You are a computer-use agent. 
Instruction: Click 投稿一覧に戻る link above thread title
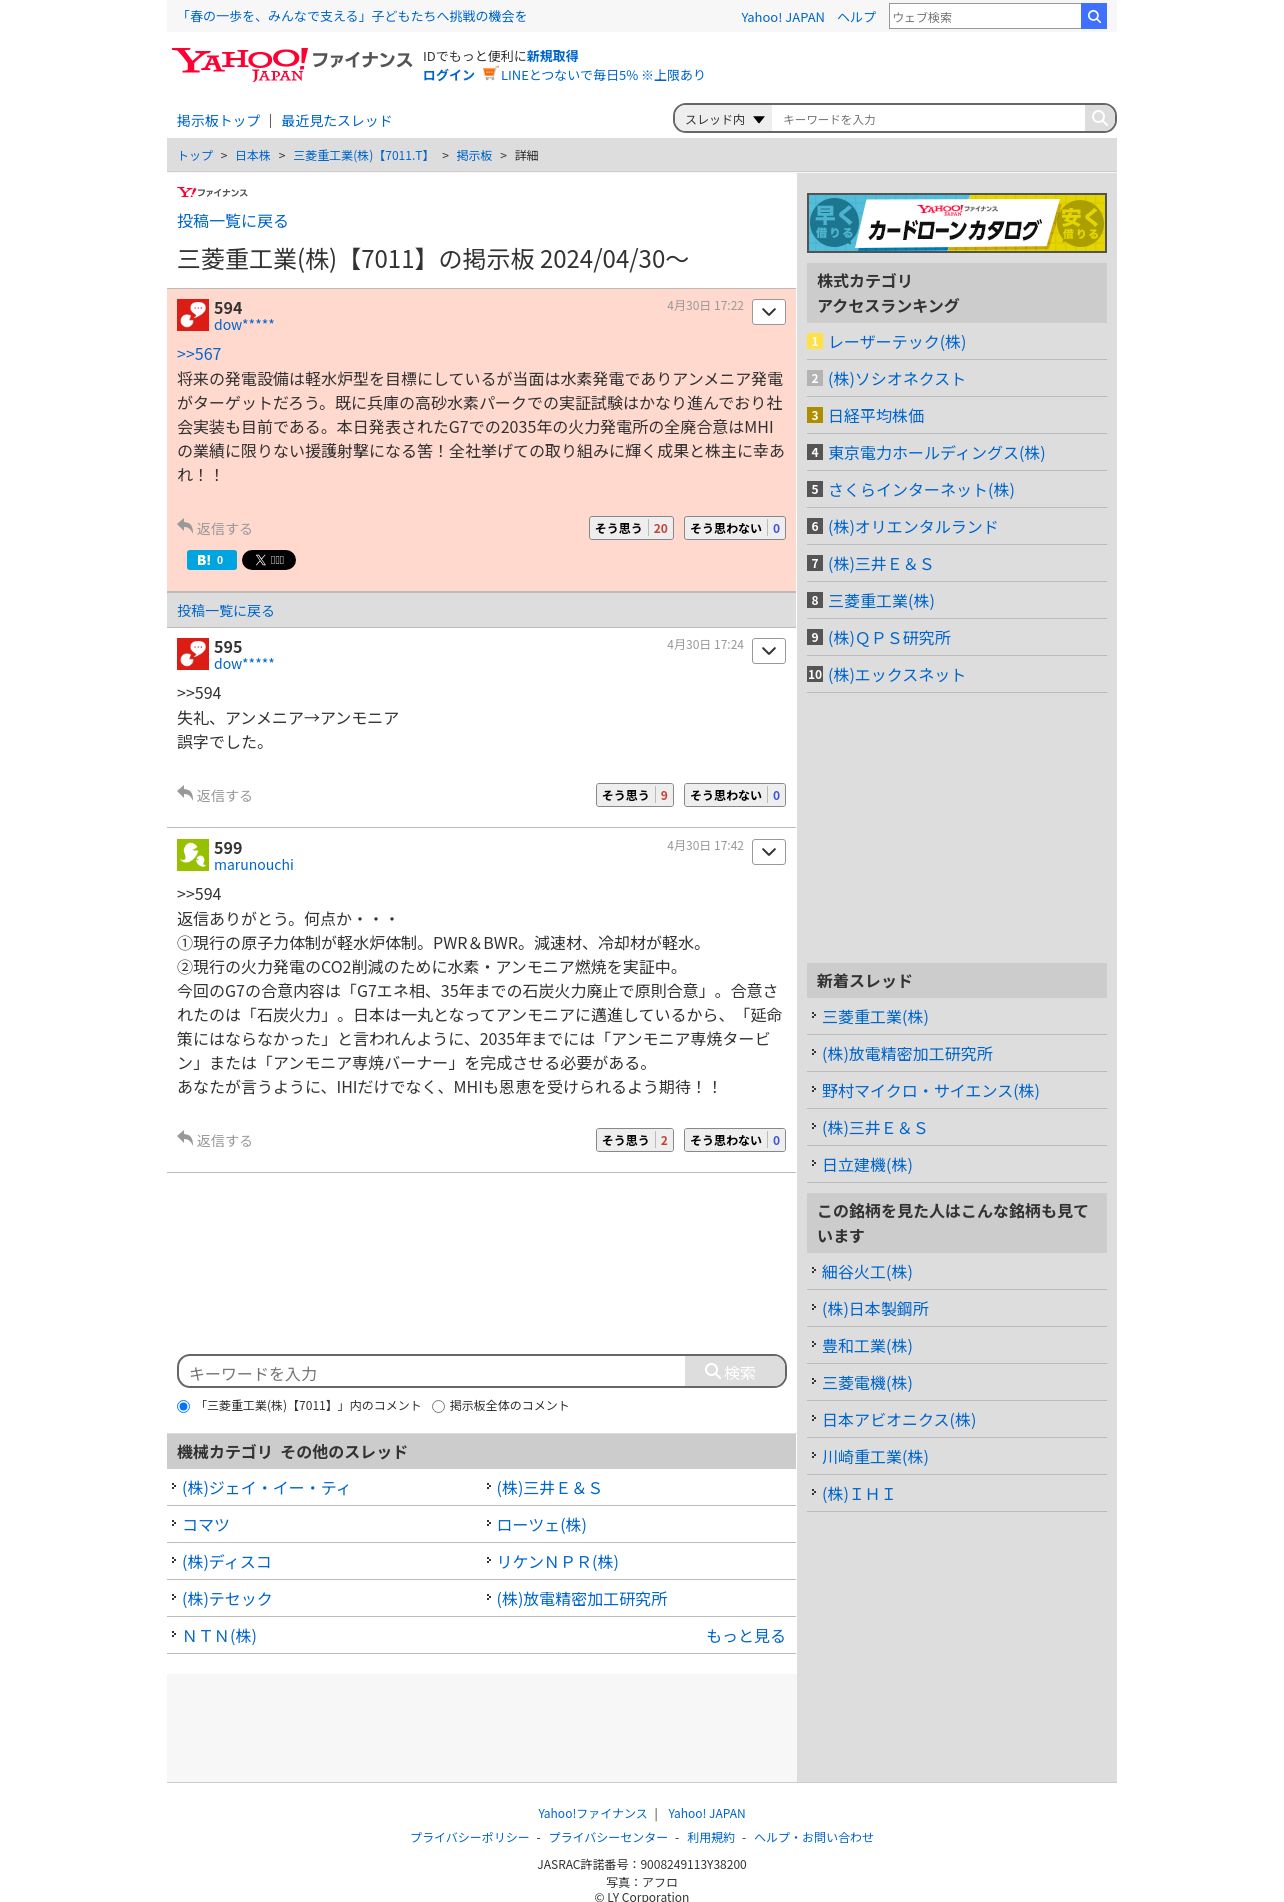232,221
